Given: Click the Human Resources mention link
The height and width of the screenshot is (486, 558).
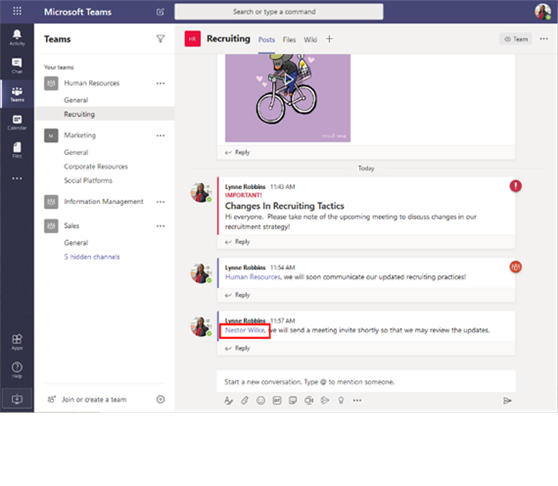Looking at the screenshot, I should pyautogui.click(x=253, y=277).
